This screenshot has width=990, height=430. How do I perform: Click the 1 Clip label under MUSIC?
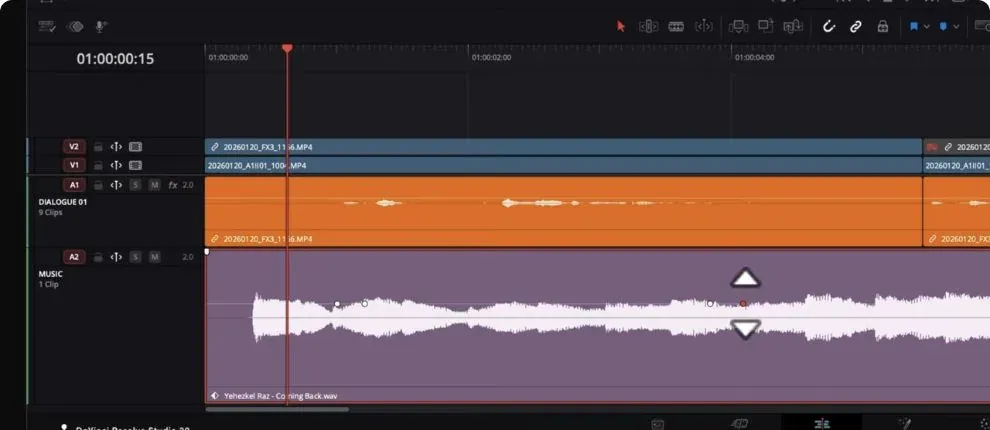[x=48, y=285]
